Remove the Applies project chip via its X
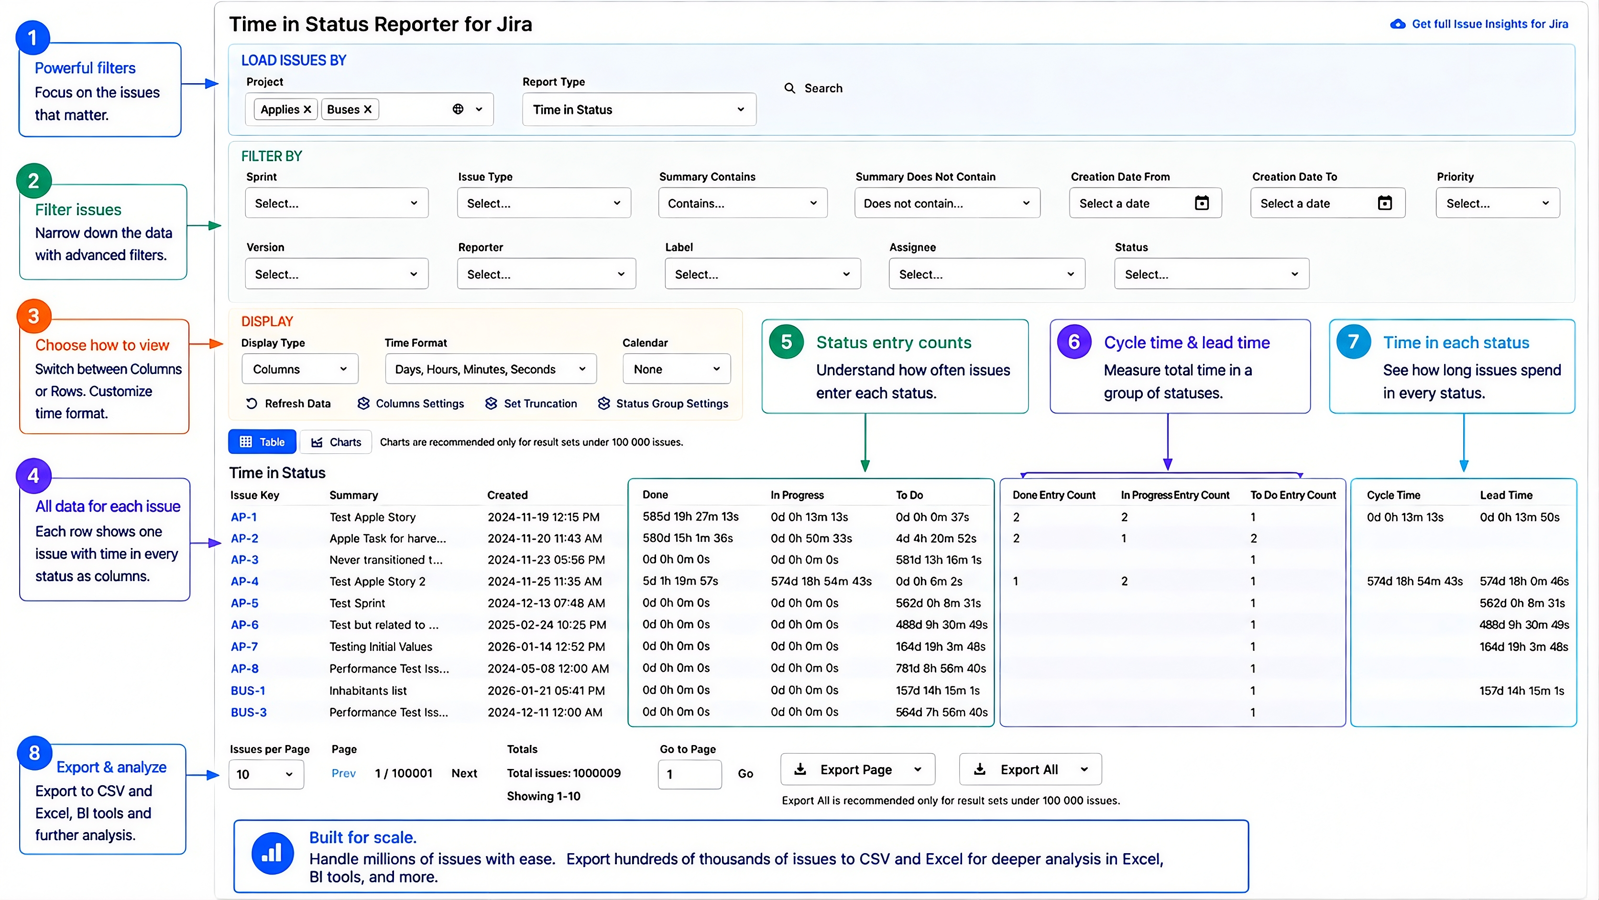This screenshot has width=1599, height=900. [x=307, y=110]
